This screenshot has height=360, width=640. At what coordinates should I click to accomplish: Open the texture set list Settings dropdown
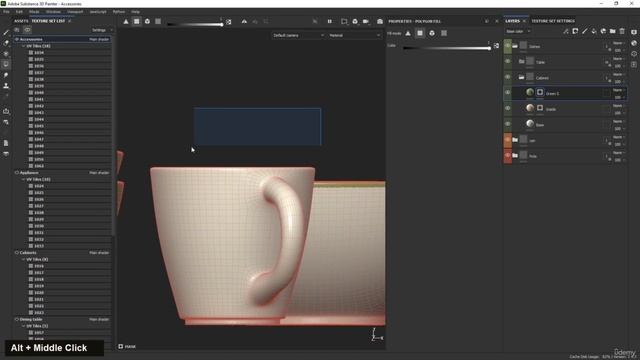click(x=101, y=30)
